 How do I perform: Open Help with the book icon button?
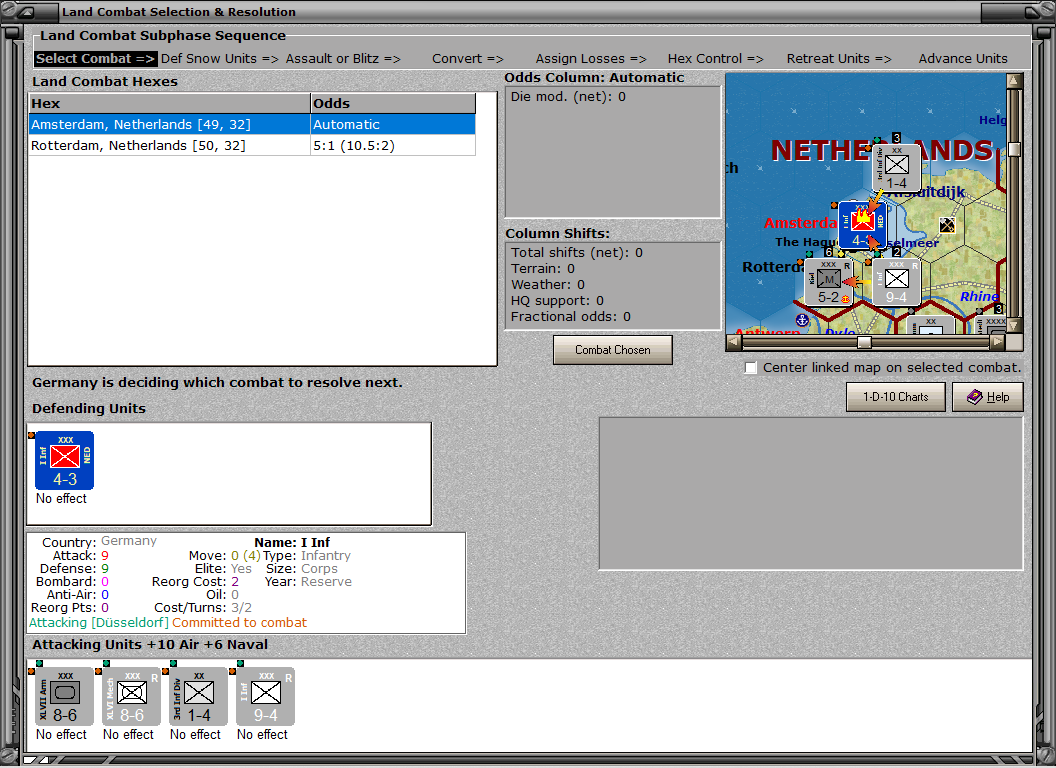987,397
